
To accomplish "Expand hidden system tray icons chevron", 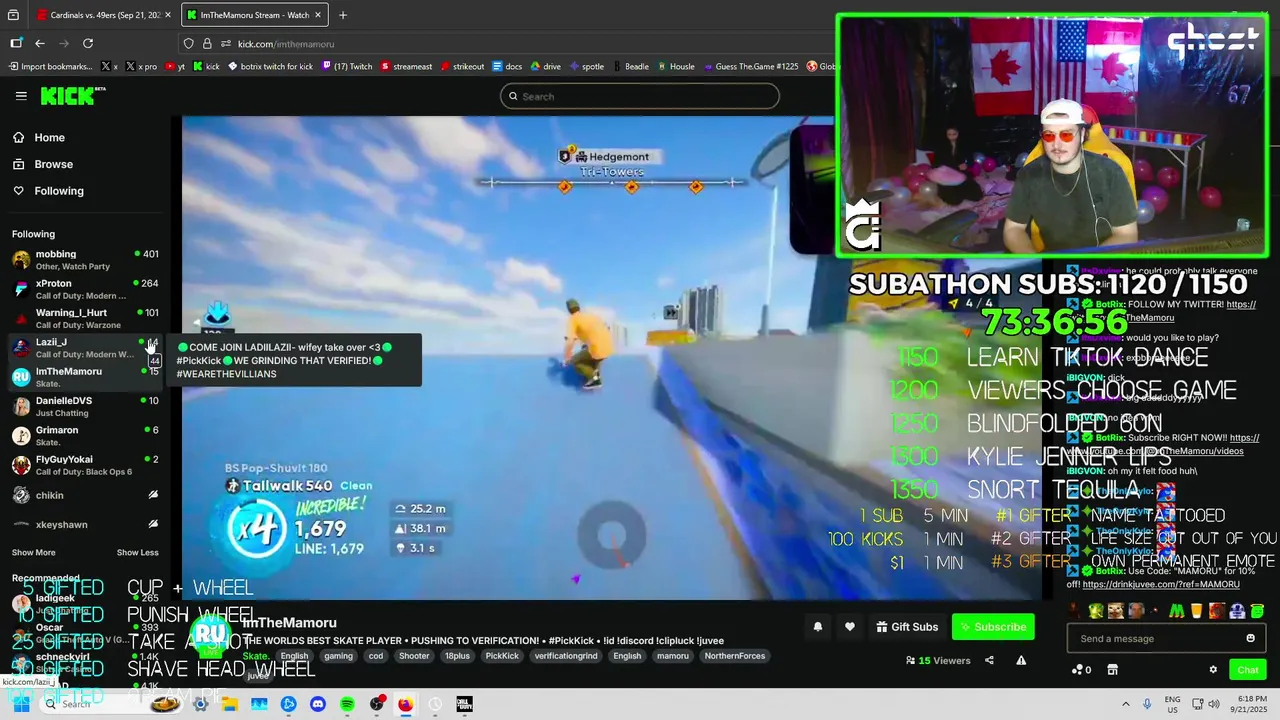I will coord(1125,704).
